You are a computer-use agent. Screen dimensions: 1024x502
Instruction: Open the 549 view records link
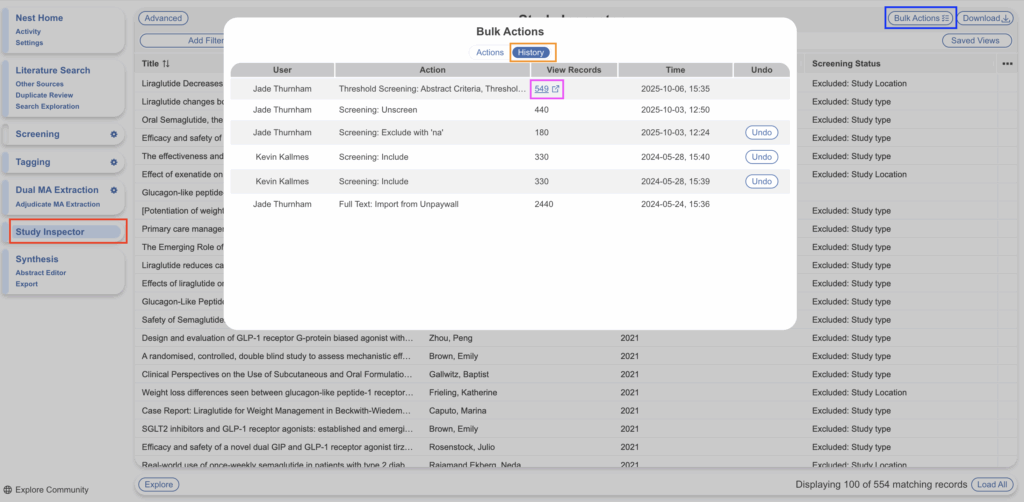tap(541, 89)
